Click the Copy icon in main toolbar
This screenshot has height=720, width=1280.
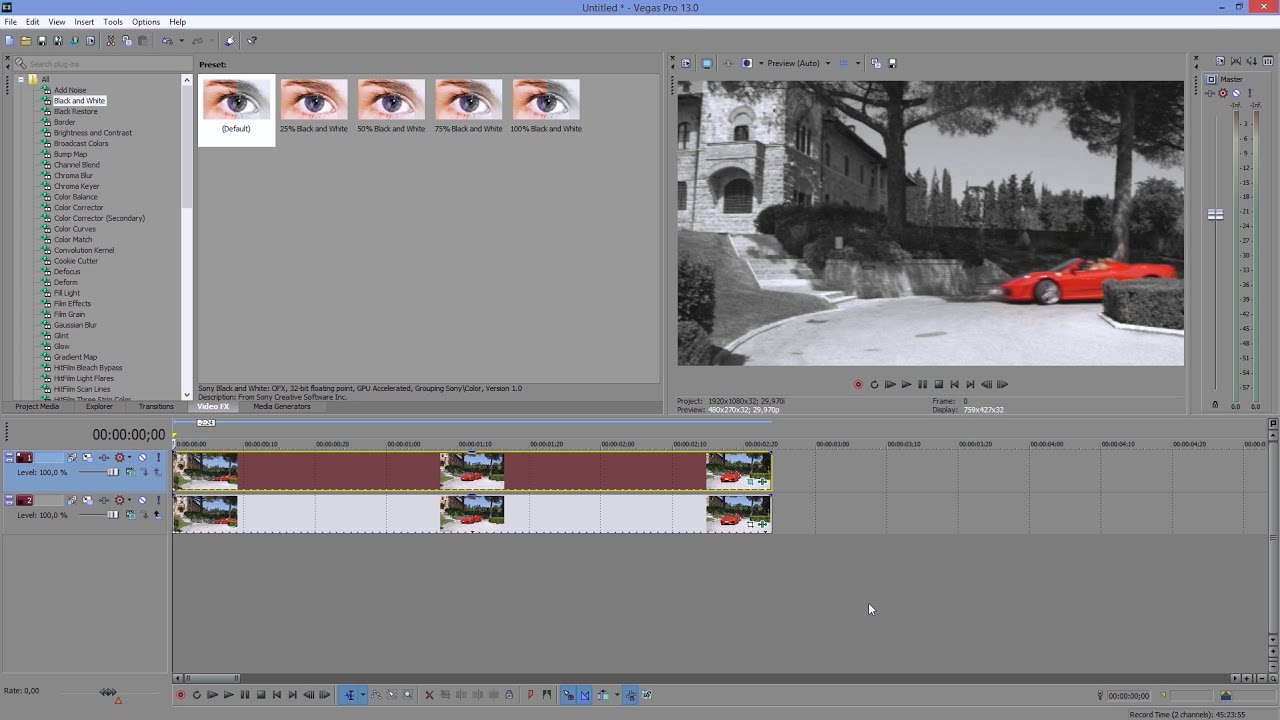click(x=127, y=41)
